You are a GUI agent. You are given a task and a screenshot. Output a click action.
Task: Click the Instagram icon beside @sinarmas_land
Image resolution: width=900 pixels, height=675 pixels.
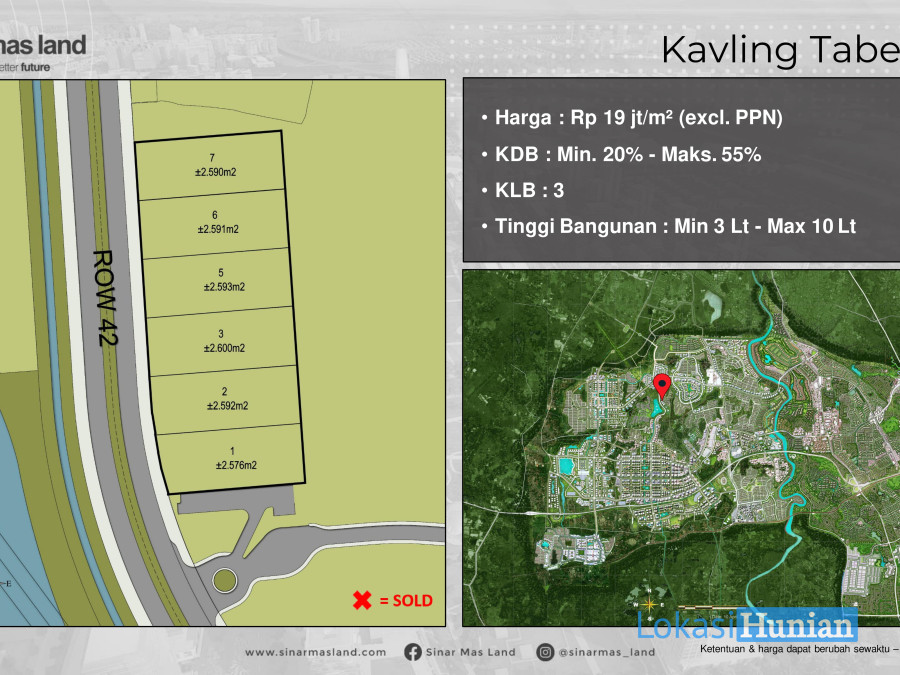click(x=545, y=652)
